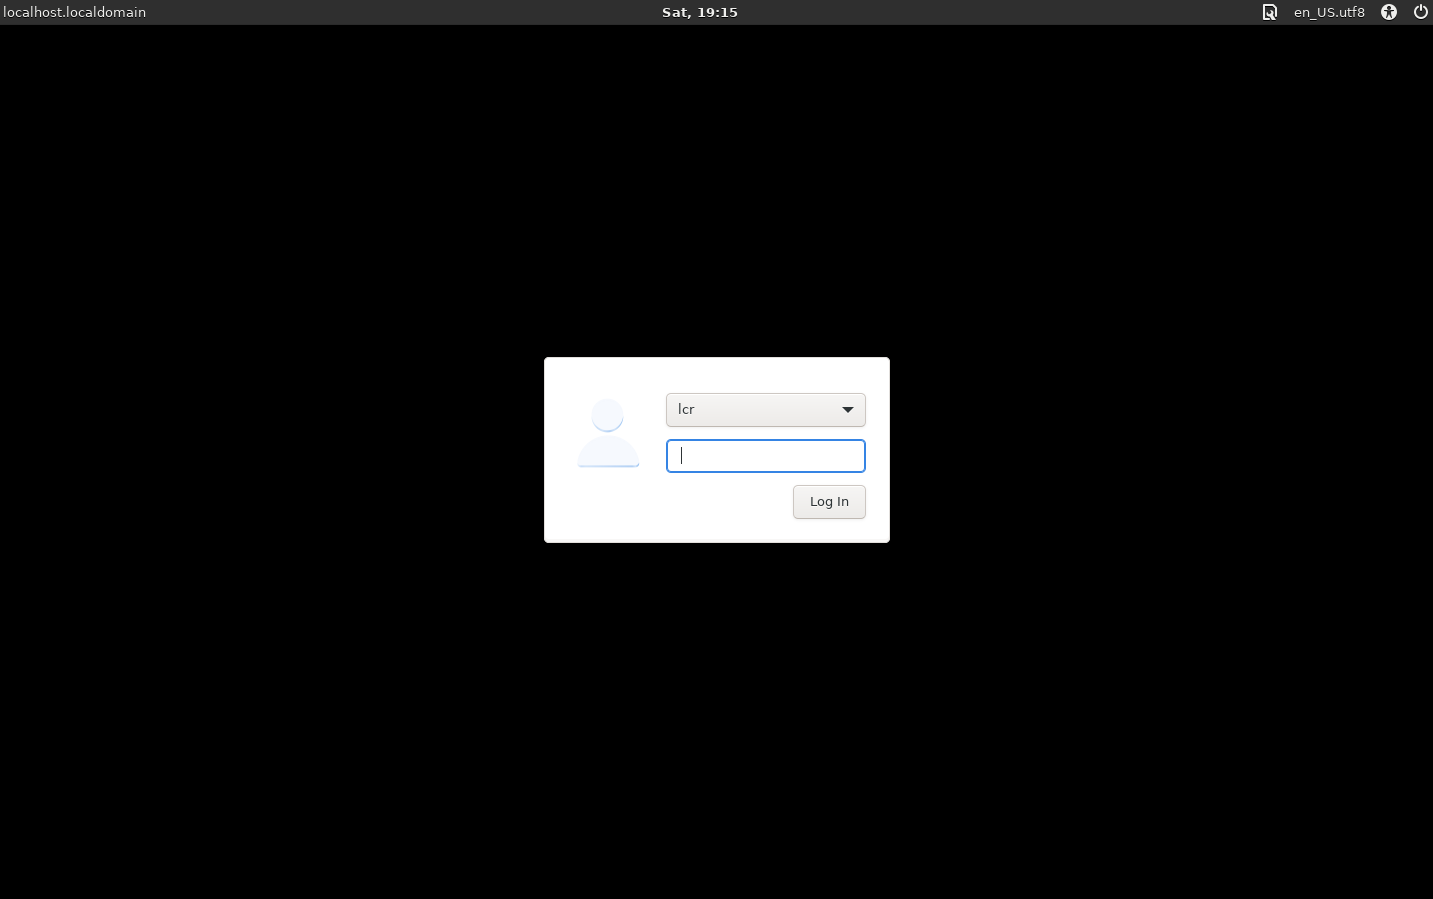Screen dimensions: 1433x899
Task: Open the session settings wrench icon
Action: click(1269, 12)
